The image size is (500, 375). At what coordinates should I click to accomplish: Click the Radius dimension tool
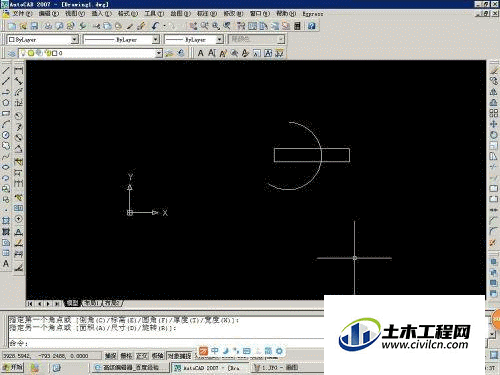18,116
